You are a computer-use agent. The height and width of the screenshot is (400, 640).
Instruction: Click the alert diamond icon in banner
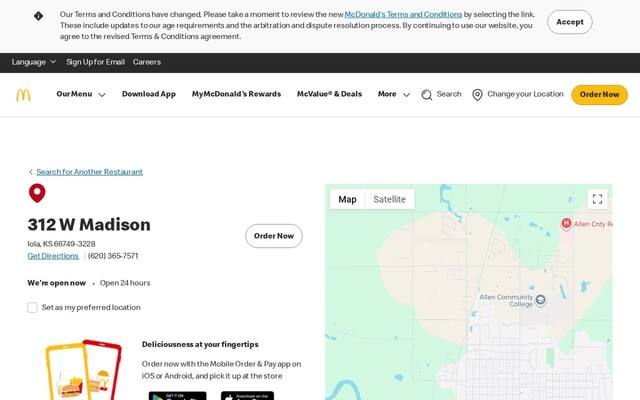[38, 16]
